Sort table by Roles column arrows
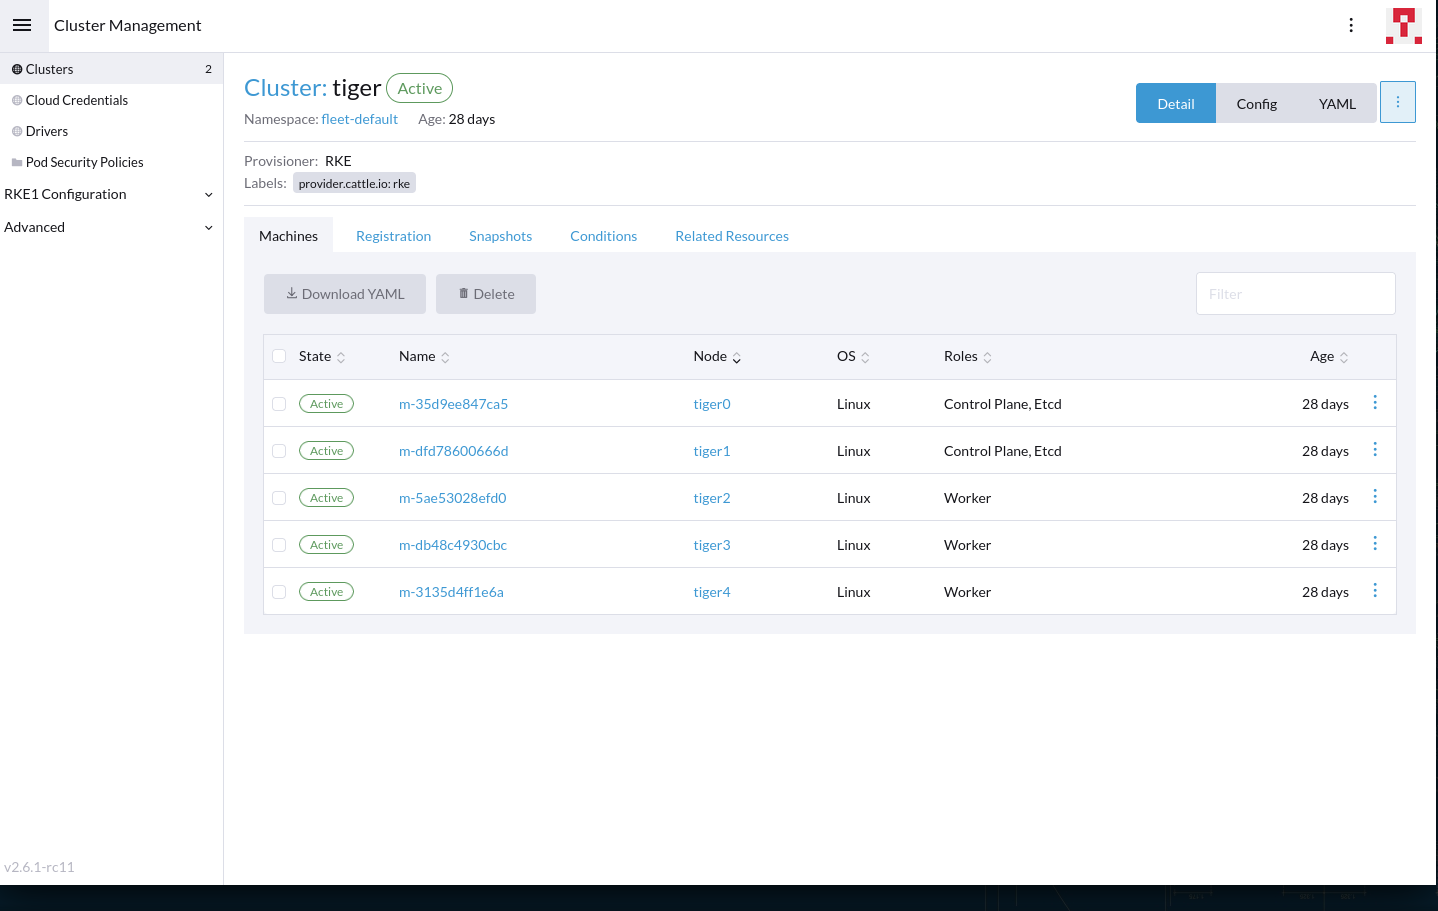 [x=988, y=357]
